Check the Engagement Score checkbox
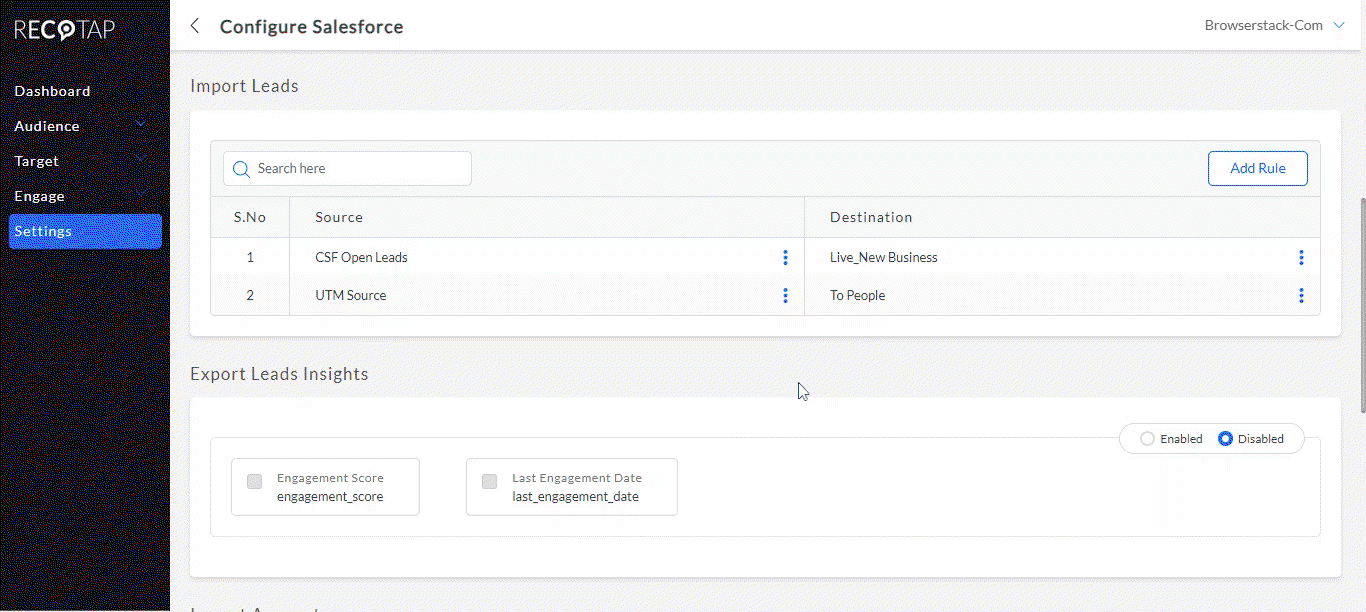This screenshot has height=612, width=1366. point(255,482)
